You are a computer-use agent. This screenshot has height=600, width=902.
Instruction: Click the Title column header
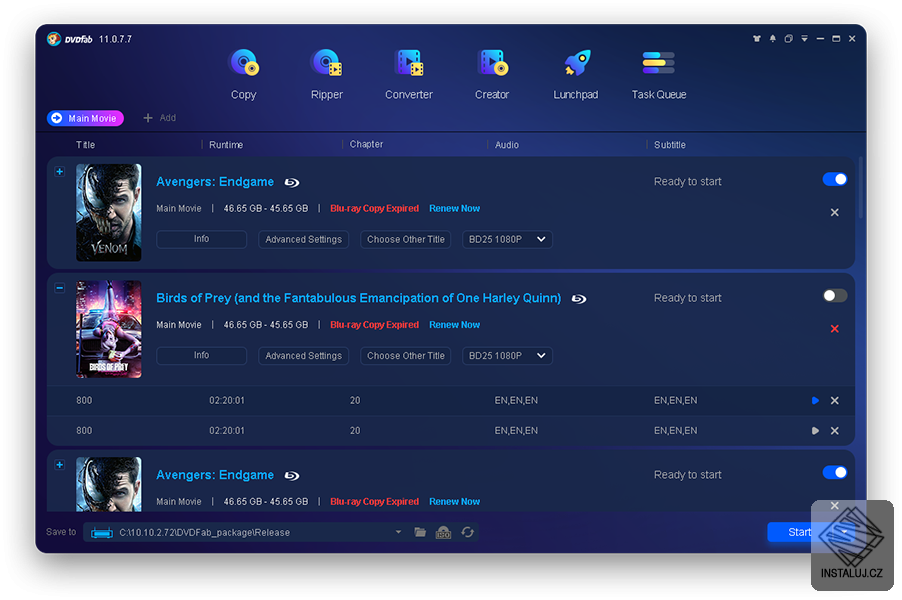(x=86, y=145)
